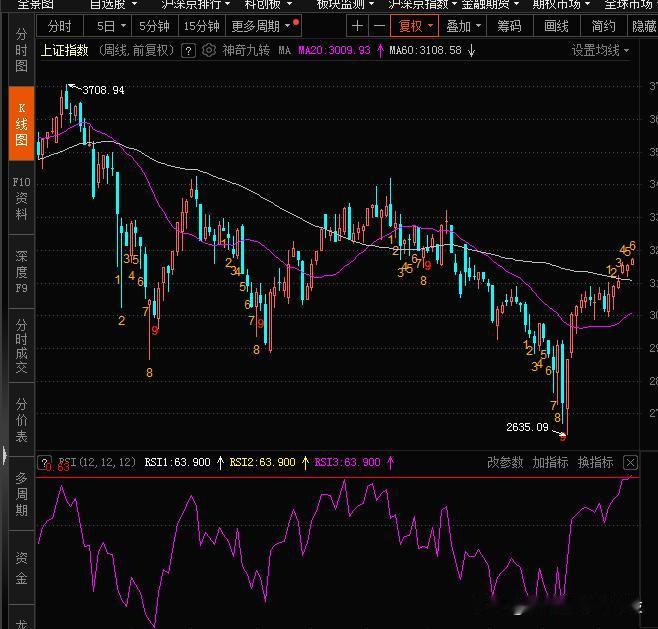Open the 叠加 overlay dropdown
The image size is (658, 629).
(463, 26)
